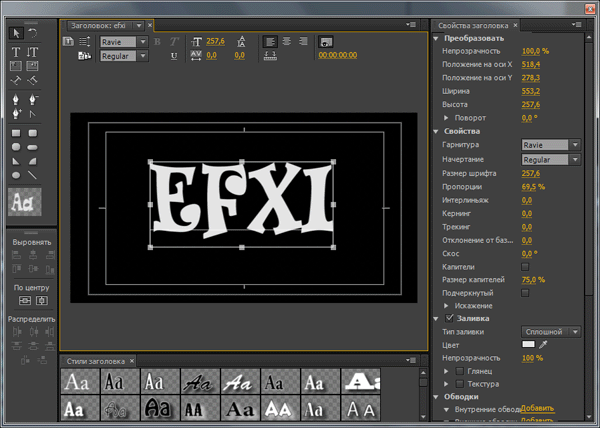Switch to Заголовок: efxi tab
The width and height of the screenshot is (600, 428).
98,26
